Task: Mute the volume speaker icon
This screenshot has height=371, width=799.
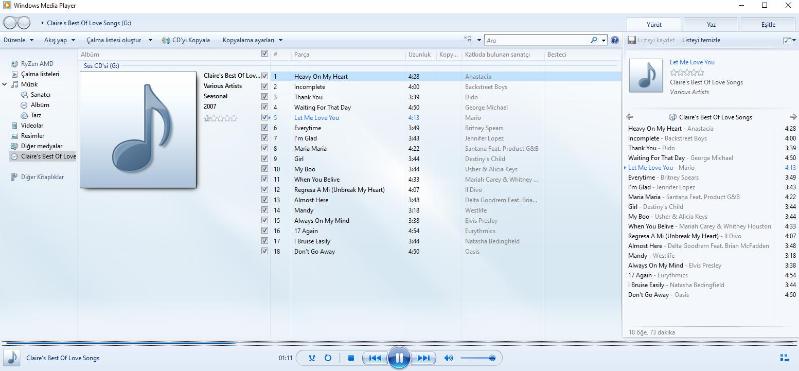Action: 448,358
